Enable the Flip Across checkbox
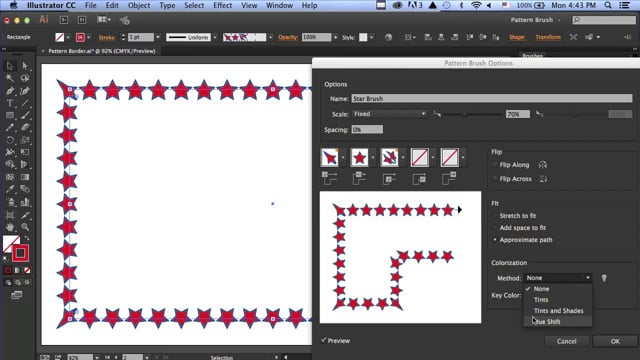This screenshot has width=640, height=360. click(x=495, y=179)
